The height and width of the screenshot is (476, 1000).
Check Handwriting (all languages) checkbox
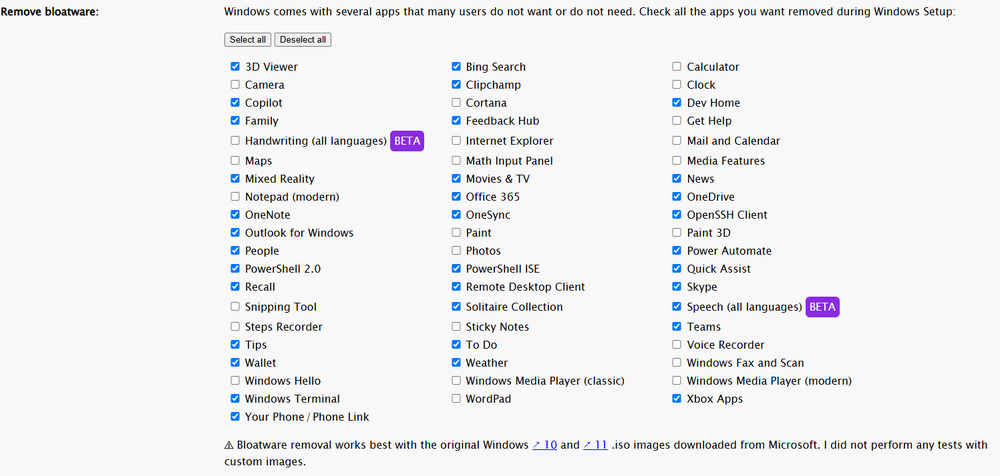(235, 140)
